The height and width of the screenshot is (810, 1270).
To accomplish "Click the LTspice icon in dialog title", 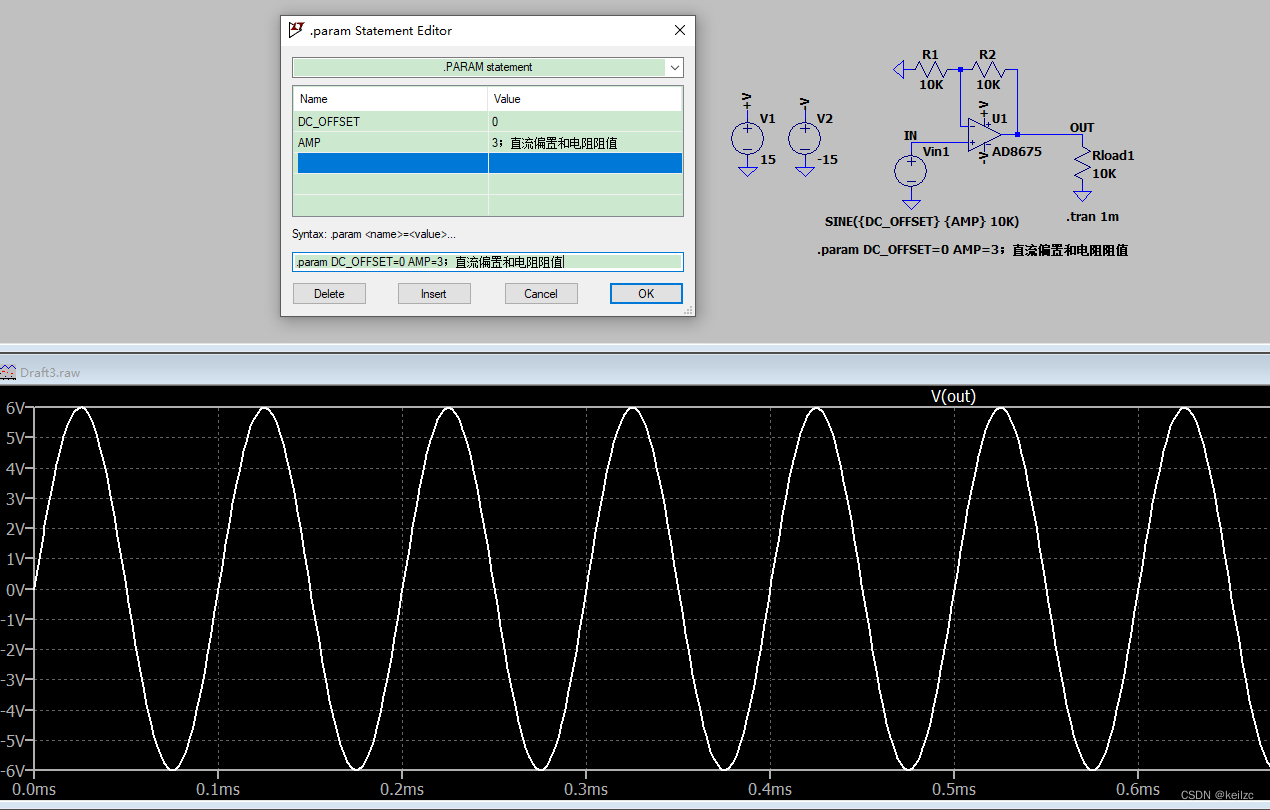I will pos(296,30).
